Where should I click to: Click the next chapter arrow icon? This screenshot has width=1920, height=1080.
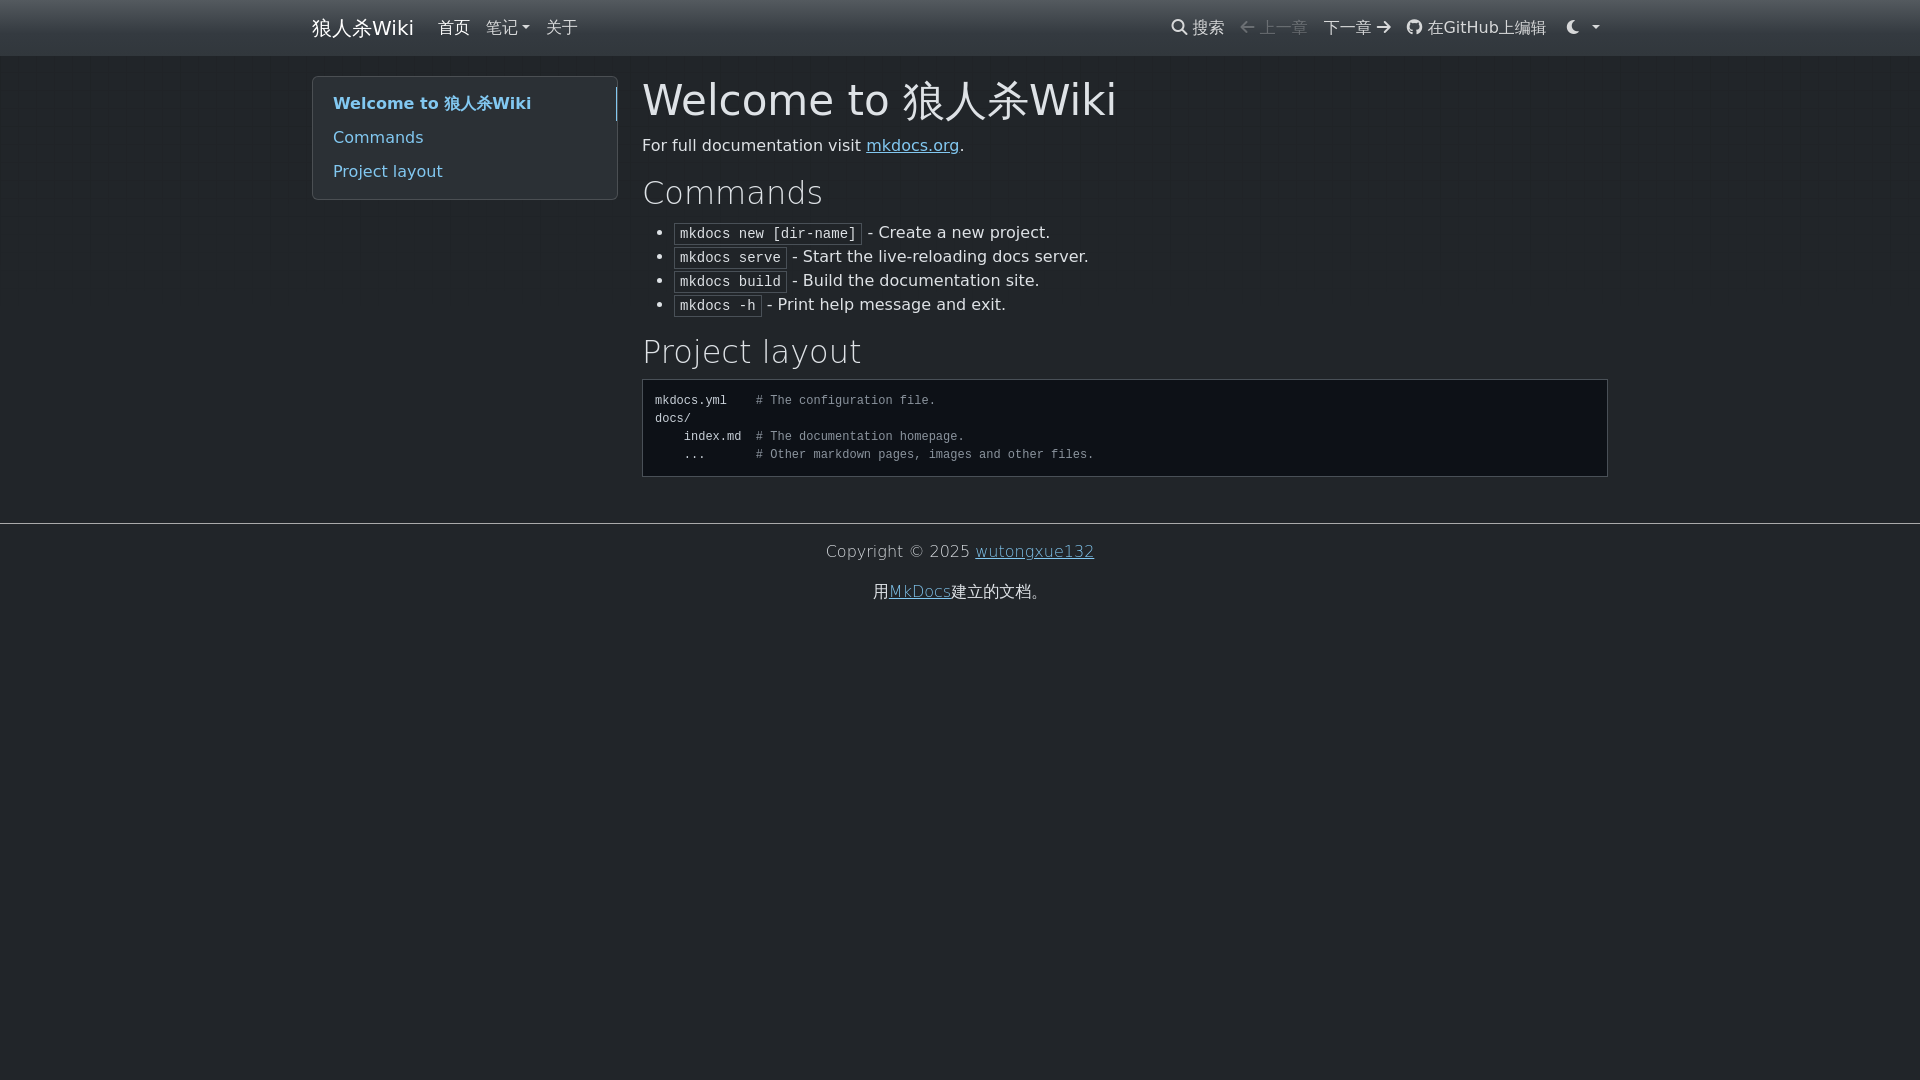pyautogui.click(x=1384, y=27)
